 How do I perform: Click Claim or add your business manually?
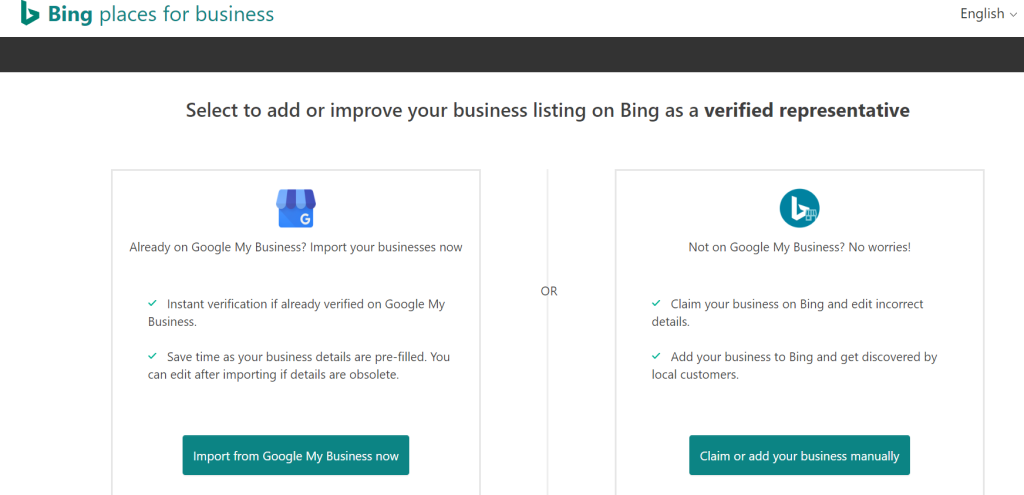pos(799,455)
